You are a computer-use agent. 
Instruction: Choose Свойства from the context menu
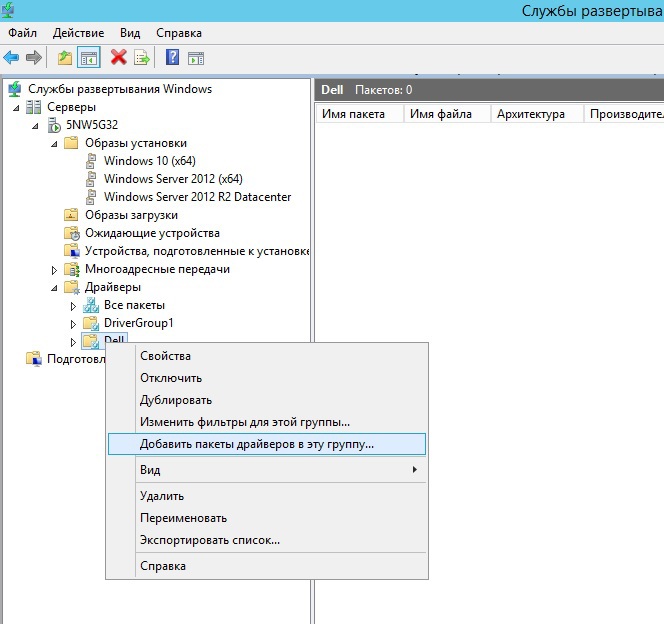[267, 356]
